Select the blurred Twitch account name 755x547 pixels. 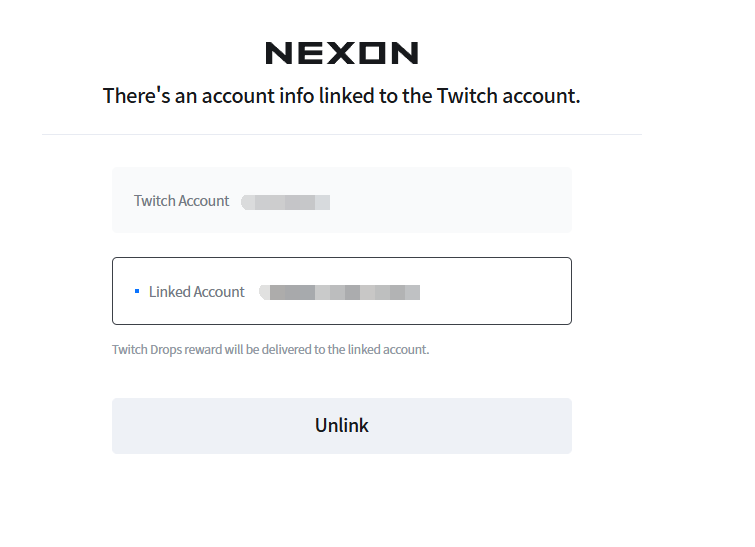coord(286,202)
